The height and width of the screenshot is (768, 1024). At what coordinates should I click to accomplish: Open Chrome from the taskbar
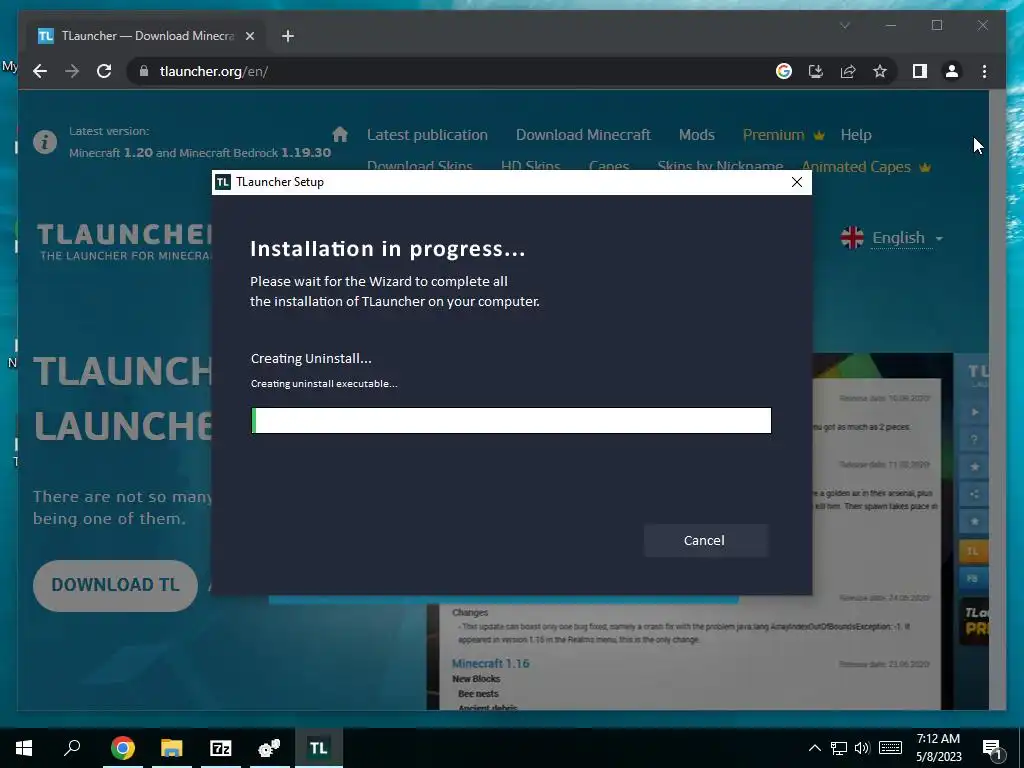[123, 748]
